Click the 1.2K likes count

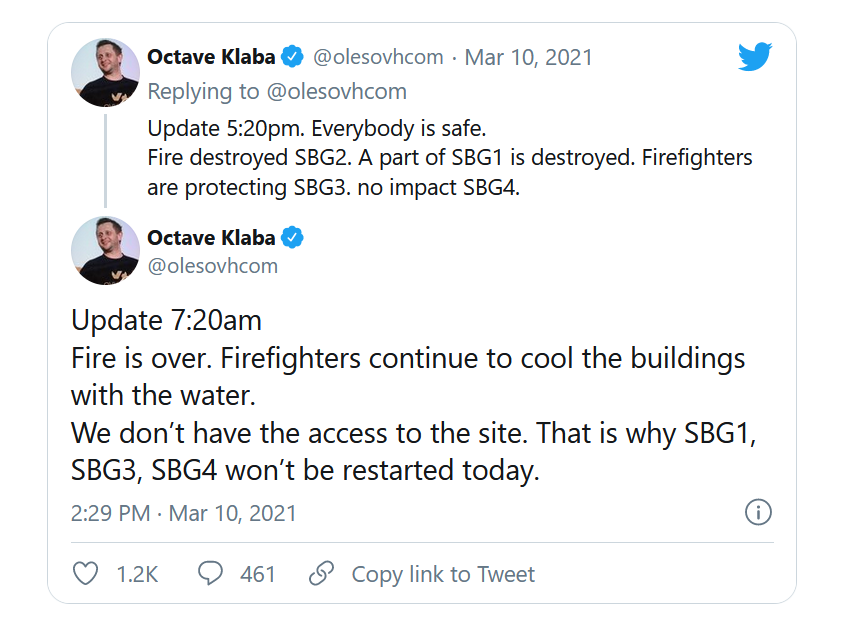click(x=137, y=574)
